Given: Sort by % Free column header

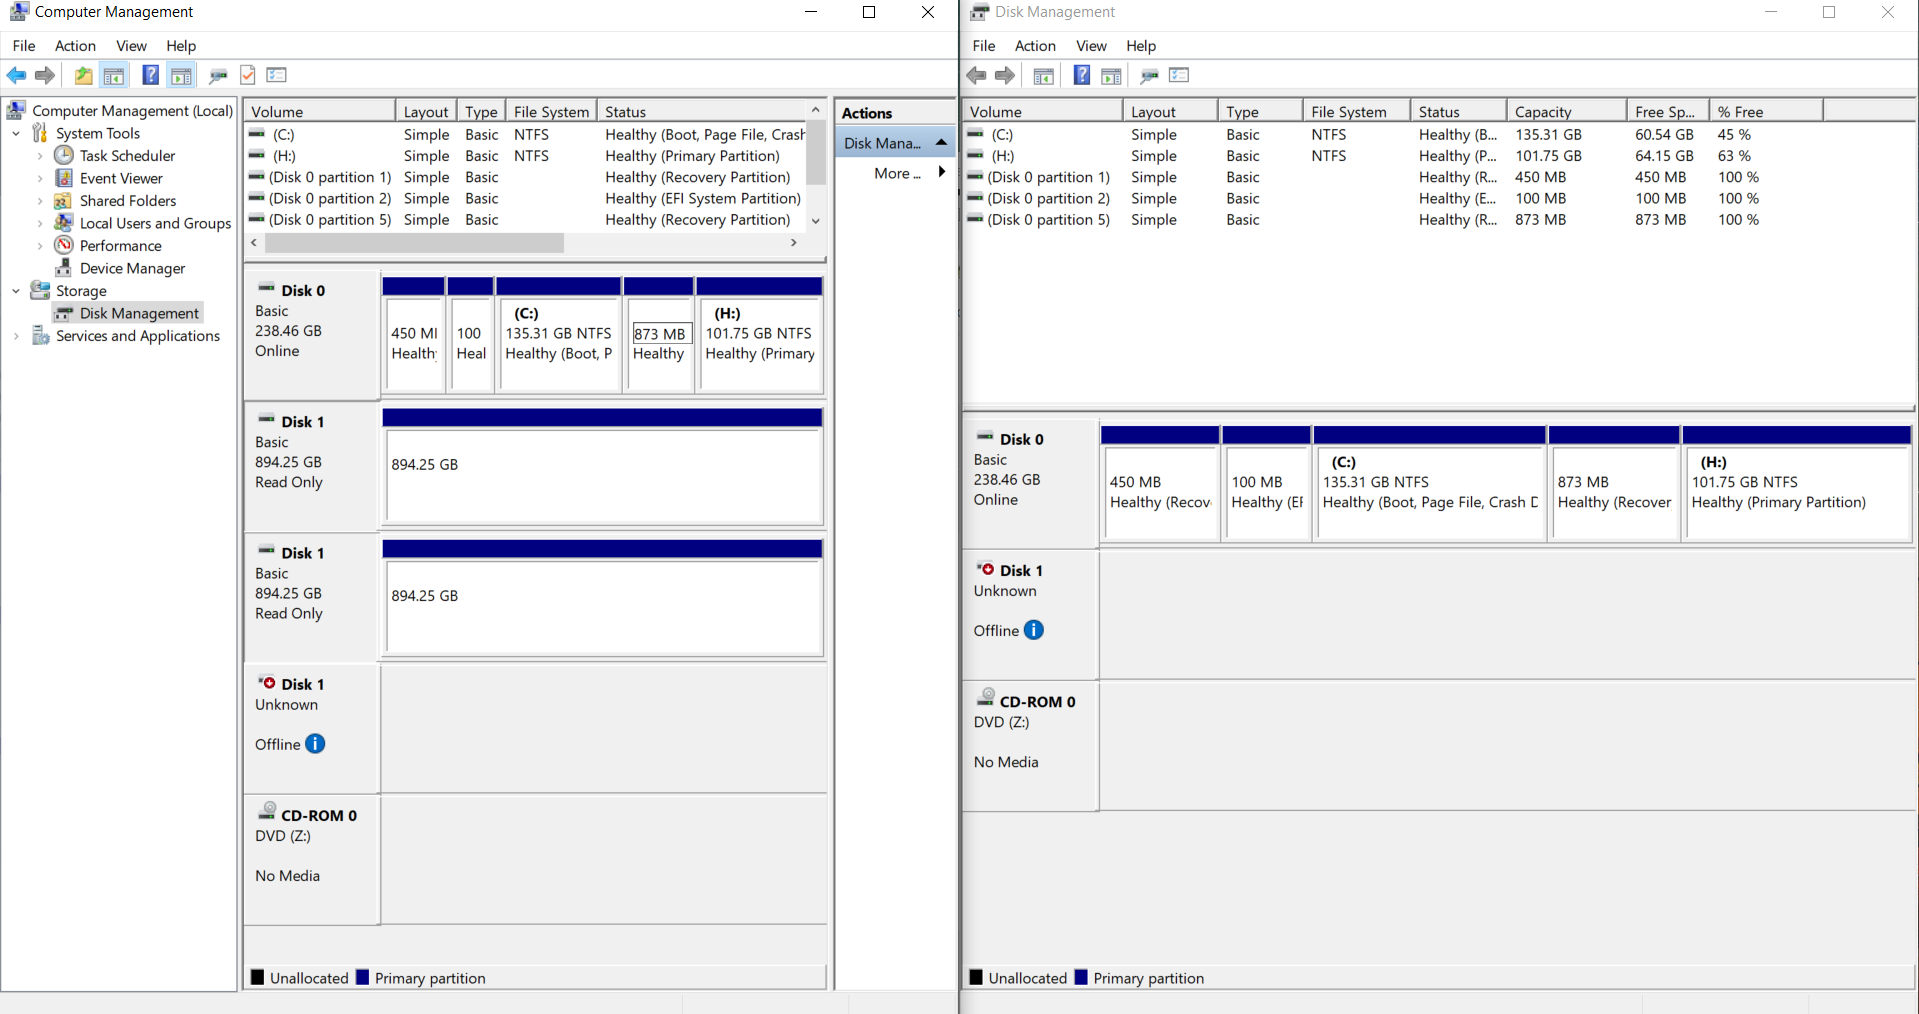Looking at the screenshot, I should point(1766,111).
